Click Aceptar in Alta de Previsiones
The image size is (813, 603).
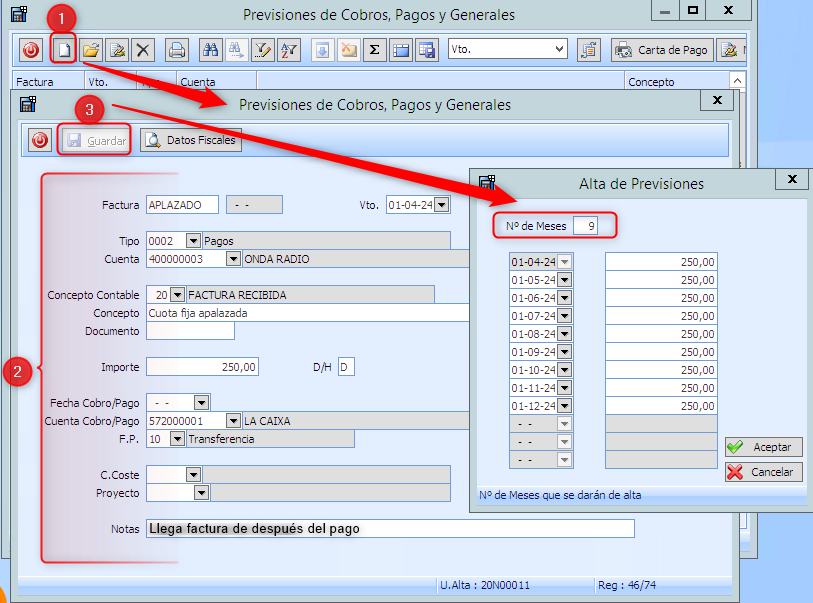[763, 447]
